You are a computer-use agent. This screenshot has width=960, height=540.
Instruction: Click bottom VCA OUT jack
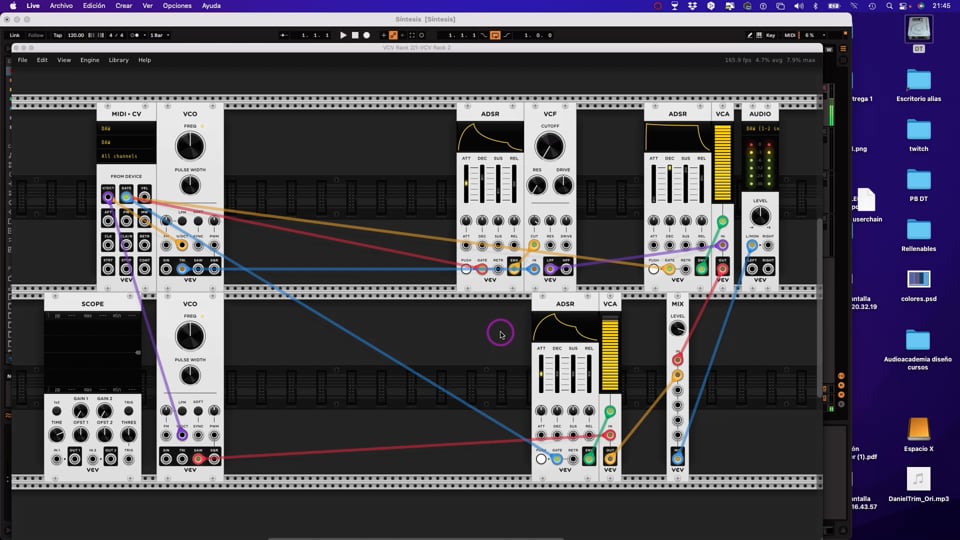610,459
